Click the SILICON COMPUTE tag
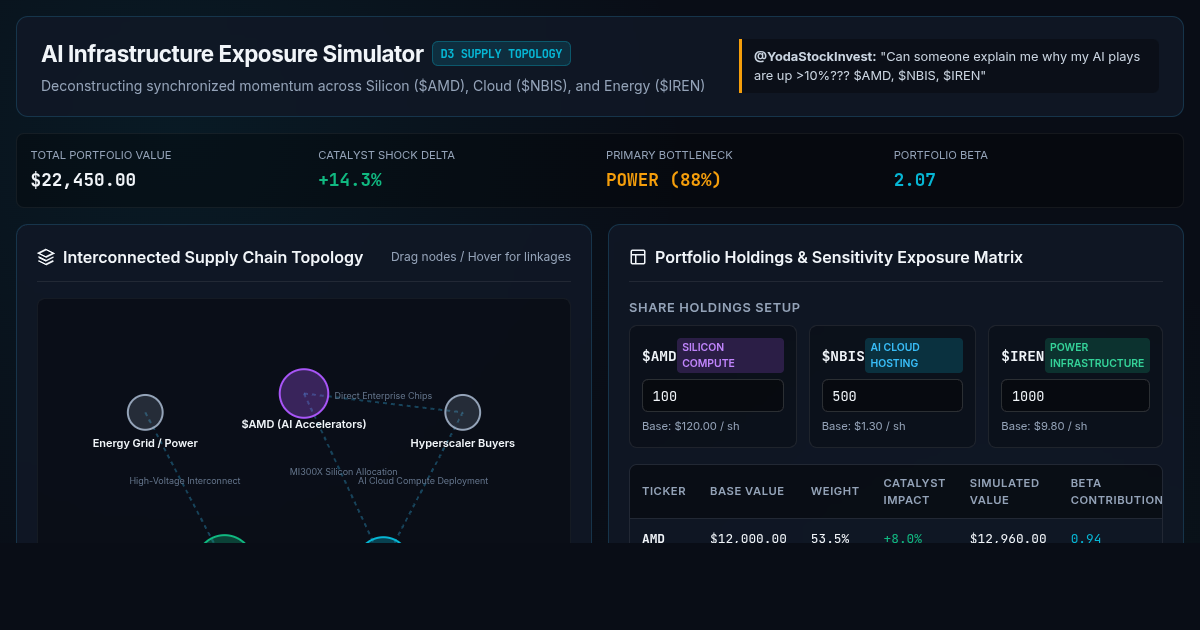 pyautogui.click(x=730, y=355)
